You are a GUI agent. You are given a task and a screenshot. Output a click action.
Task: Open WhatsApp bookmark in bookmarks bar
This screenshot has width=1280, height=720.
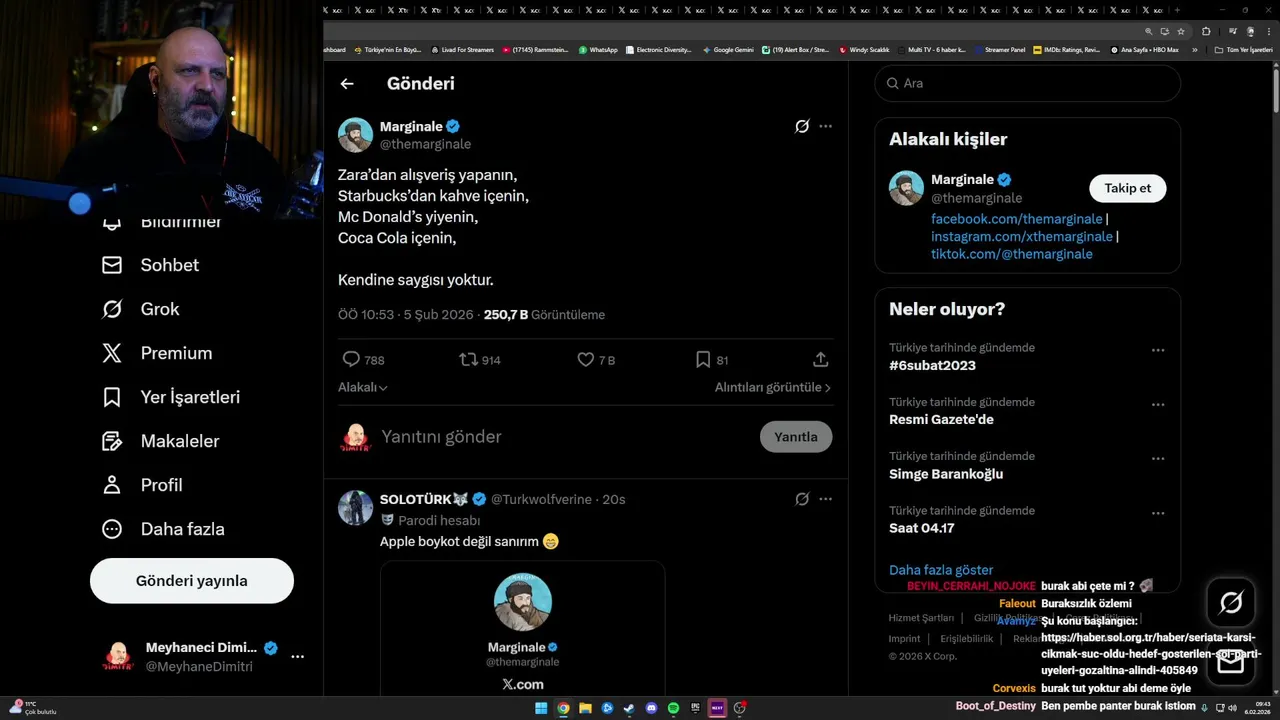[x=598, y=49]
